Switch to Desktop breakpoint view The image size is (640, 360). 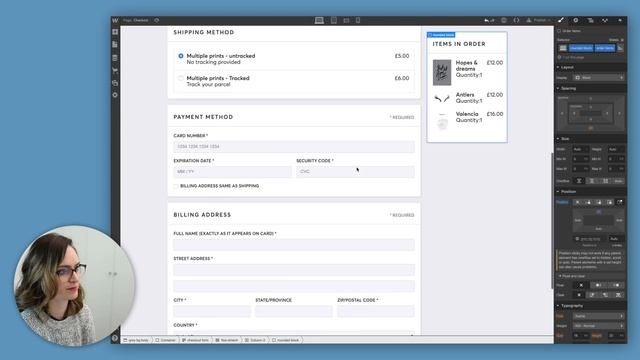pos(319,20)
